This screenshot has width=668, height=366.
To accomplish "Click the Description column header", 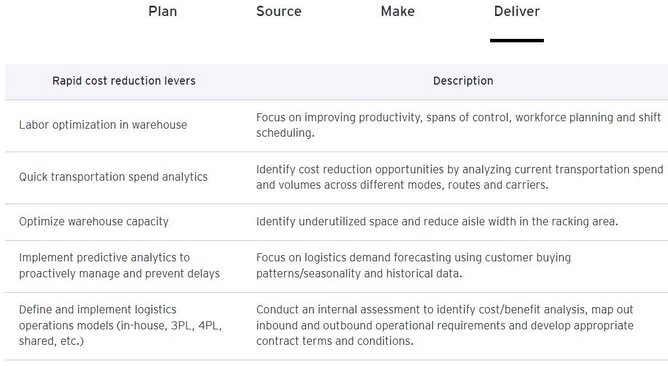I will pyautogui.click(x=463, y=81).
